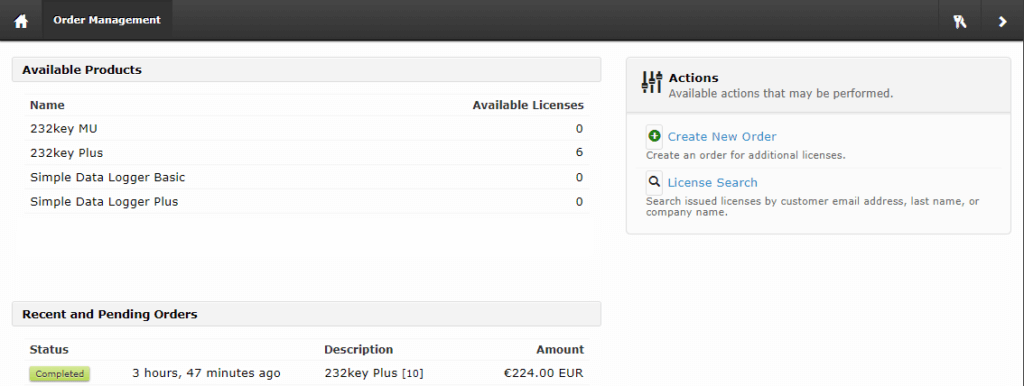The height and width of the screenshot is (386, 1024).
Task: Click the Status column header
Action: (49, 349)
